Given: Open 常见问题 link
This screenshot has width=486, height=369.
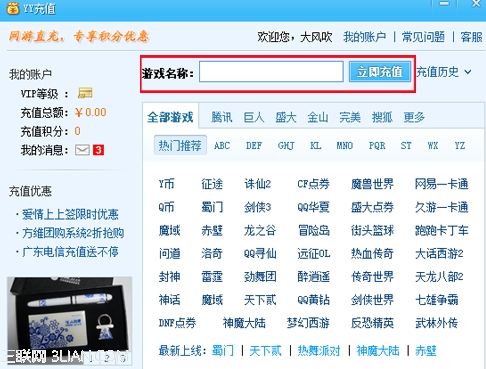Looking at the screenshot, I should pyautogui.click(x=423, y=37).
